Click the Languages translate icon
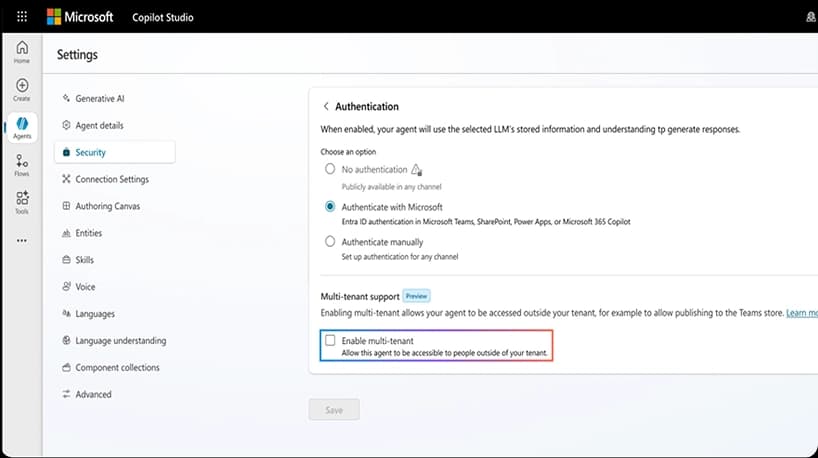Image resolution: width=818 pixels, height=458 pixels. tap(66, 314)
